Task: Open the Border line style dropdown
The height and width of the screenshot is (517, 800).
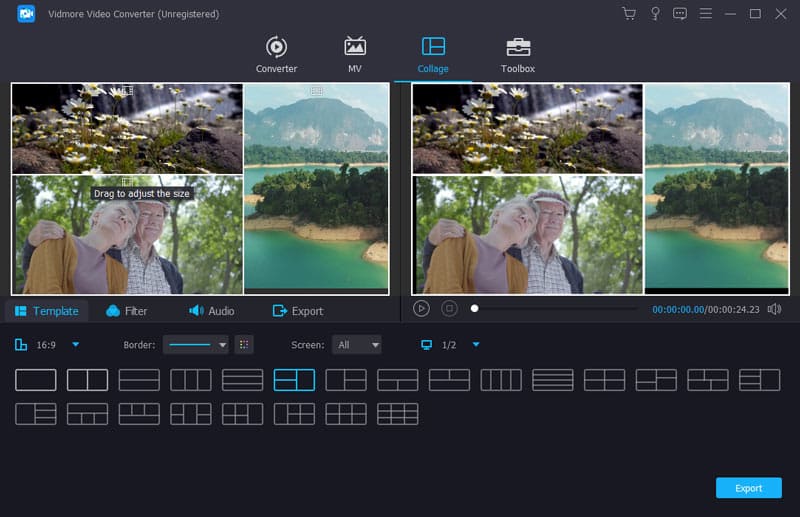Action: [x=195, y=345]
